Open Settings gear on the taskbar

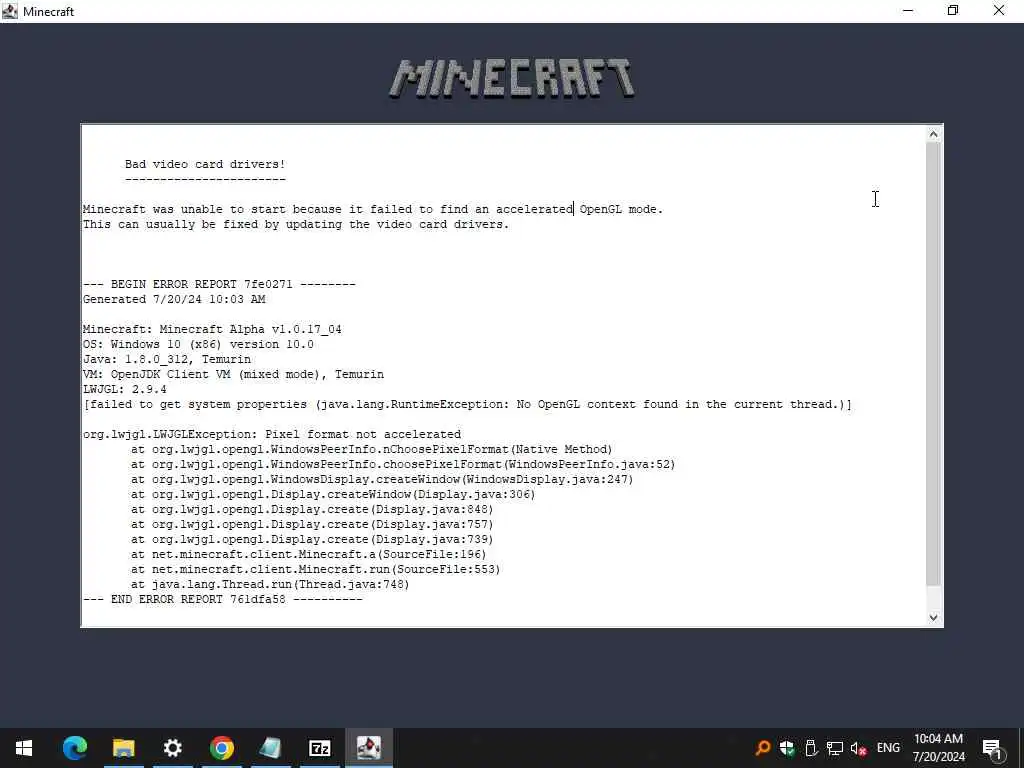[172, 748]
